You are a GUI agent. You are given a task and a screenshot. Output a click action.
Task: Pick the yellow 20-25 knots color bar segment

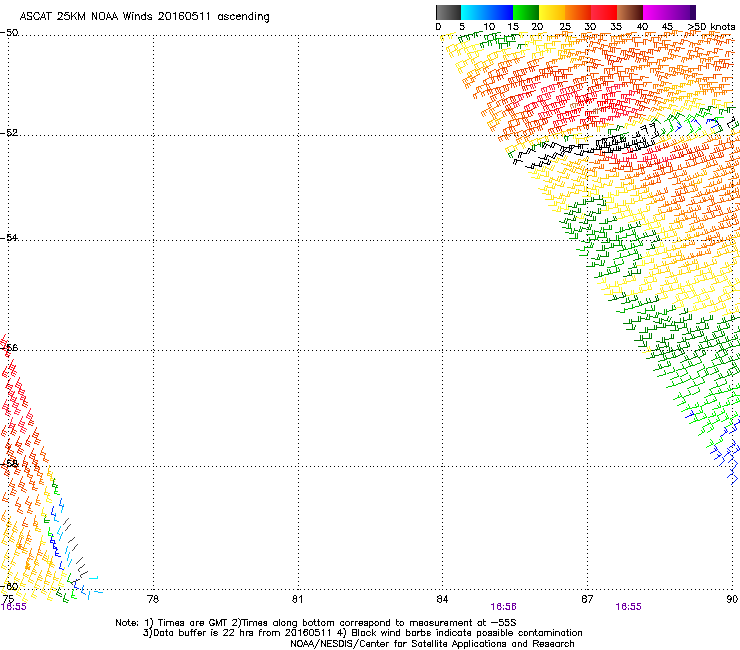552,12
